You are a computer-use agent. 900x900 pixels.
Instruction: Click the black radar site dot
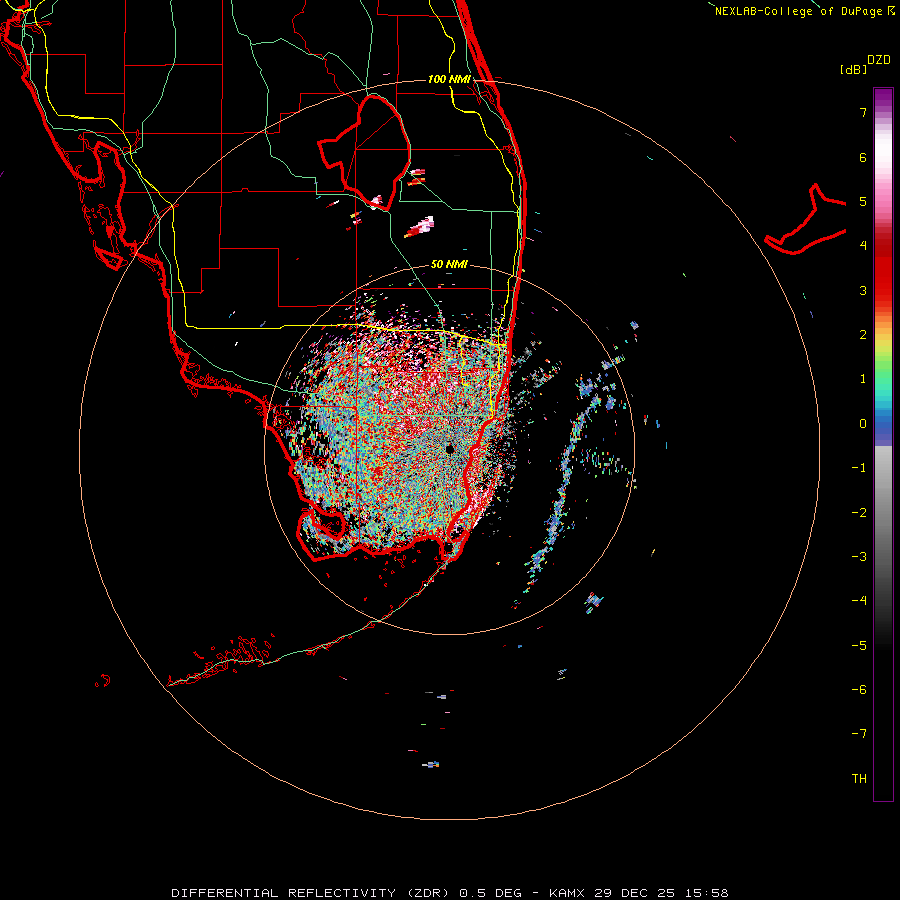click(x=449, y=449)
